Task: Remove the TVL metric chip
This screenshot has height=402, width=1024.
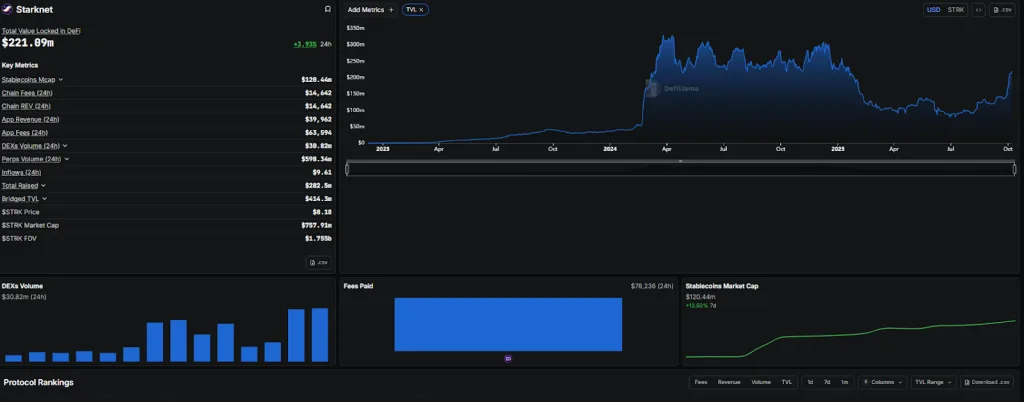Action: click(421, 9)
